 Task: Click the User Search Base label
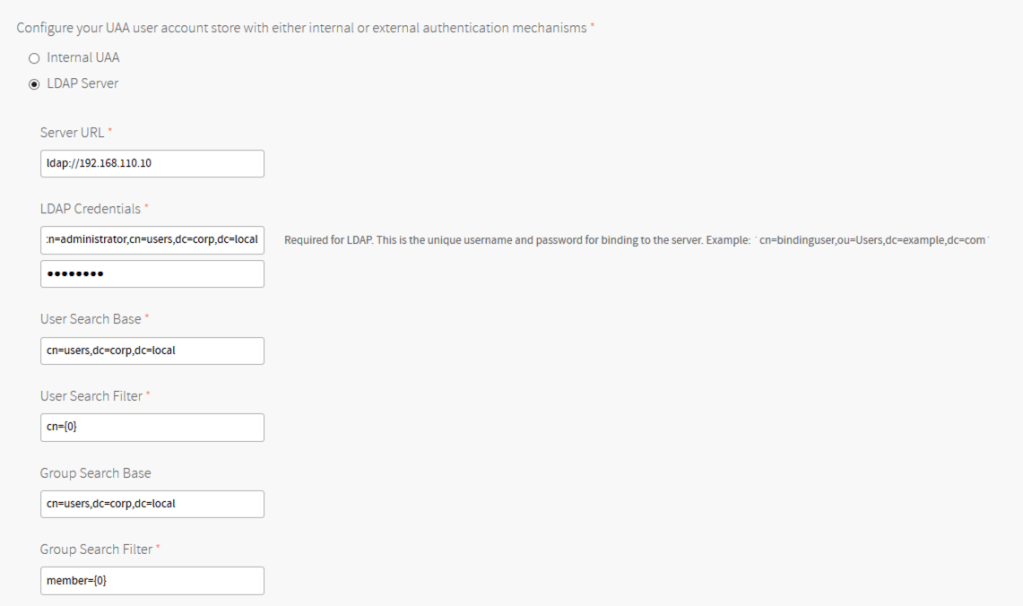(91, 319)
